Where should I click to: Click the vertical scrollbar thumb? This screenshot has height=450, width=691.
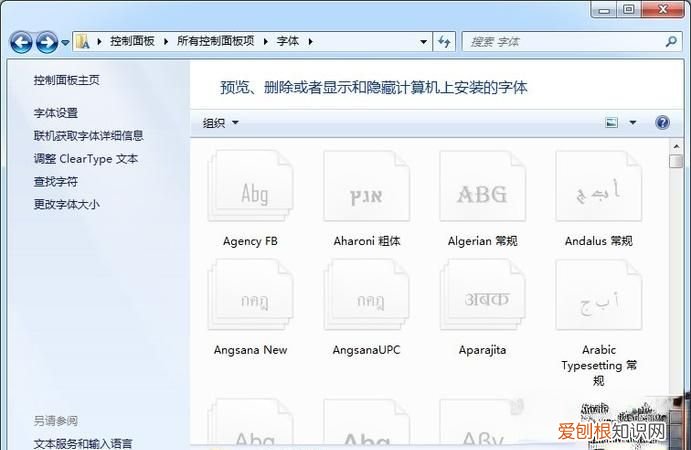point(676,161)
